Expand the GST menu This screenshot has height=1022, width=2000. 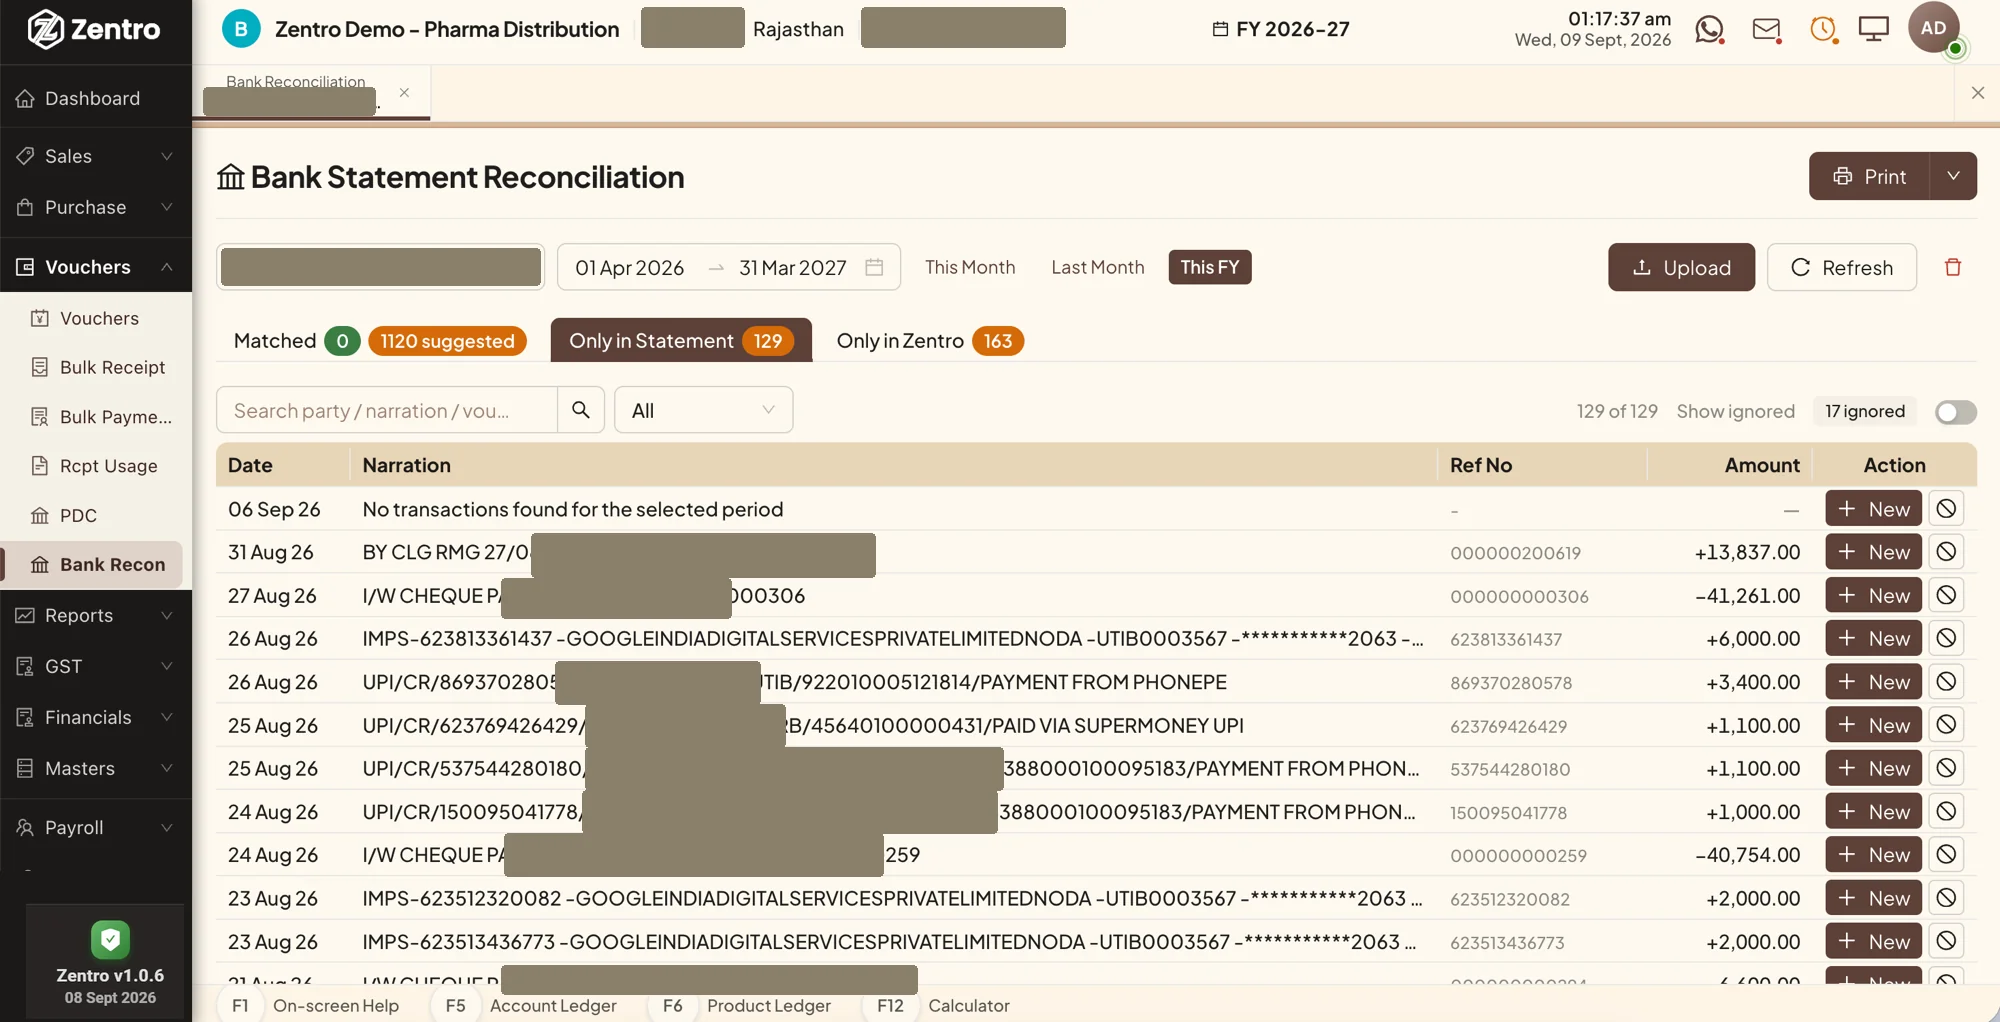point(96,666)
